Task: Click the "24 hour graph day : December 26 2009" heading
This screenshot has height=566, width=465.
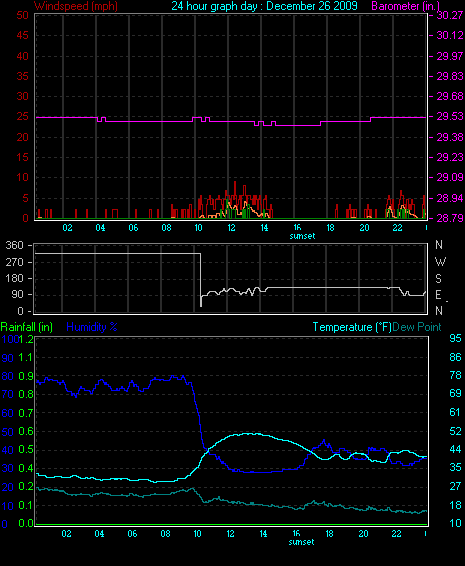Action: [x=264, y=6]
